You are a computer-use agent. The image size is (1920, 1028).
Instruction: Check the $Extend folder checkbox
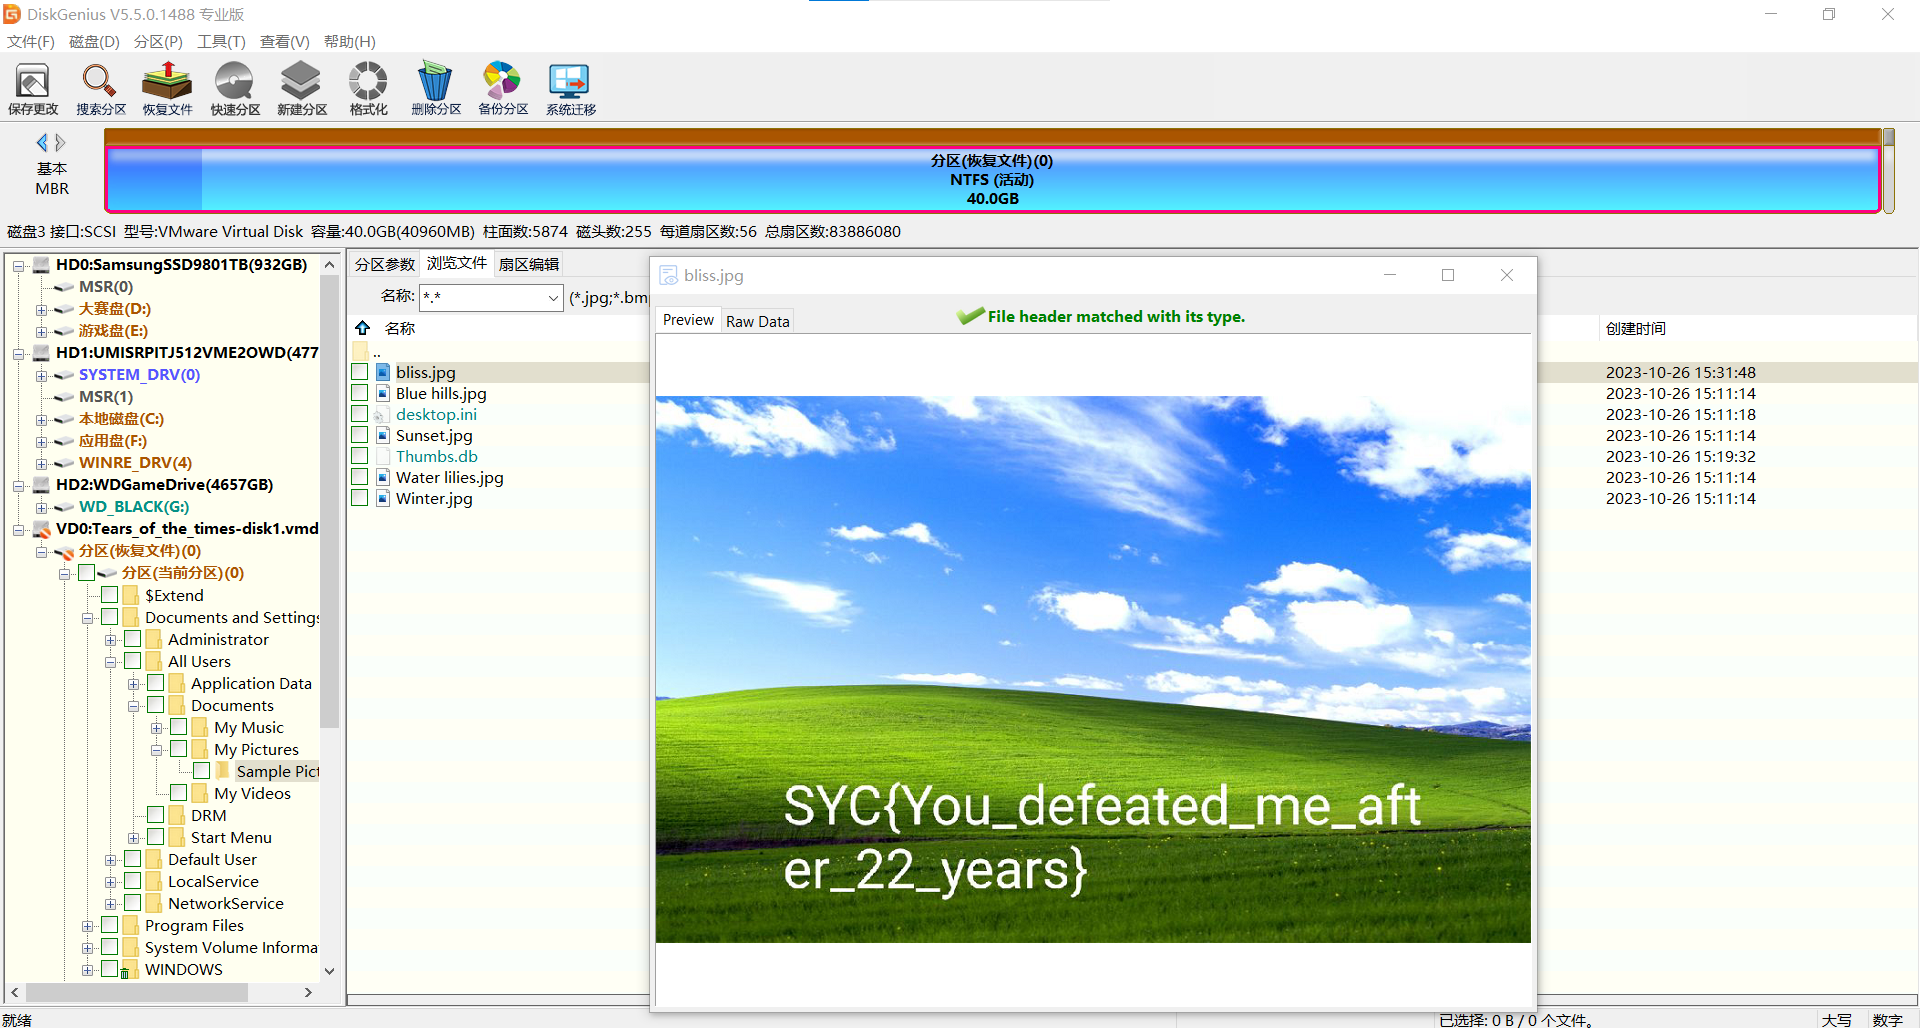pos(110,594)
